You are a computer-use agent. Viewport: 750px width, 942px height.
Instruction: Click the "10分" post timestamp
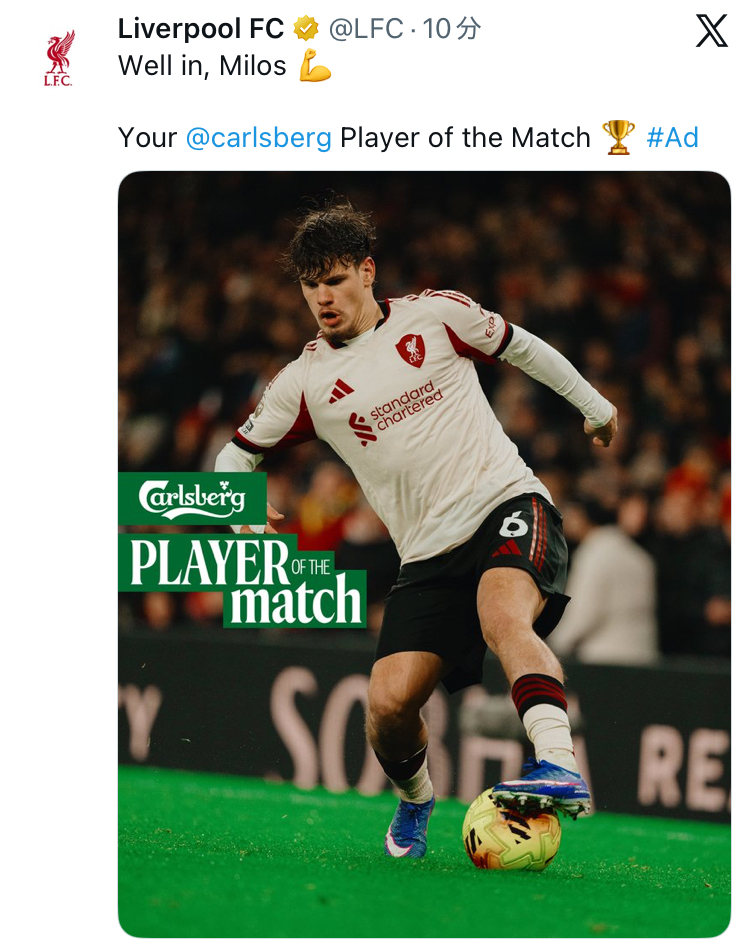(452, 30)
